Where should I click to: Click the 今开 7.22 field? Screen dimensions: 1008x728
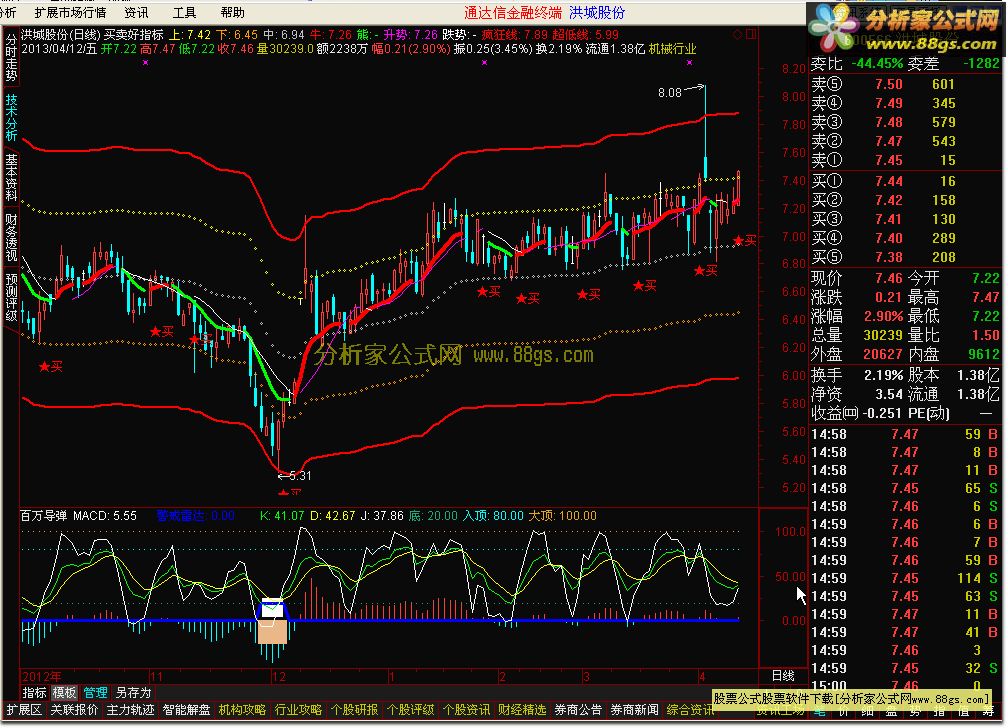pyautogui.click(x=954, y=278)
